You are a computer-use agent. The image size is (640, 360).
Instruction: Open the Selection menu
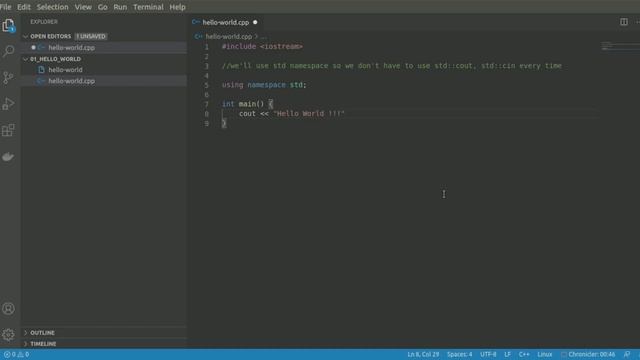tap(52, 7)
